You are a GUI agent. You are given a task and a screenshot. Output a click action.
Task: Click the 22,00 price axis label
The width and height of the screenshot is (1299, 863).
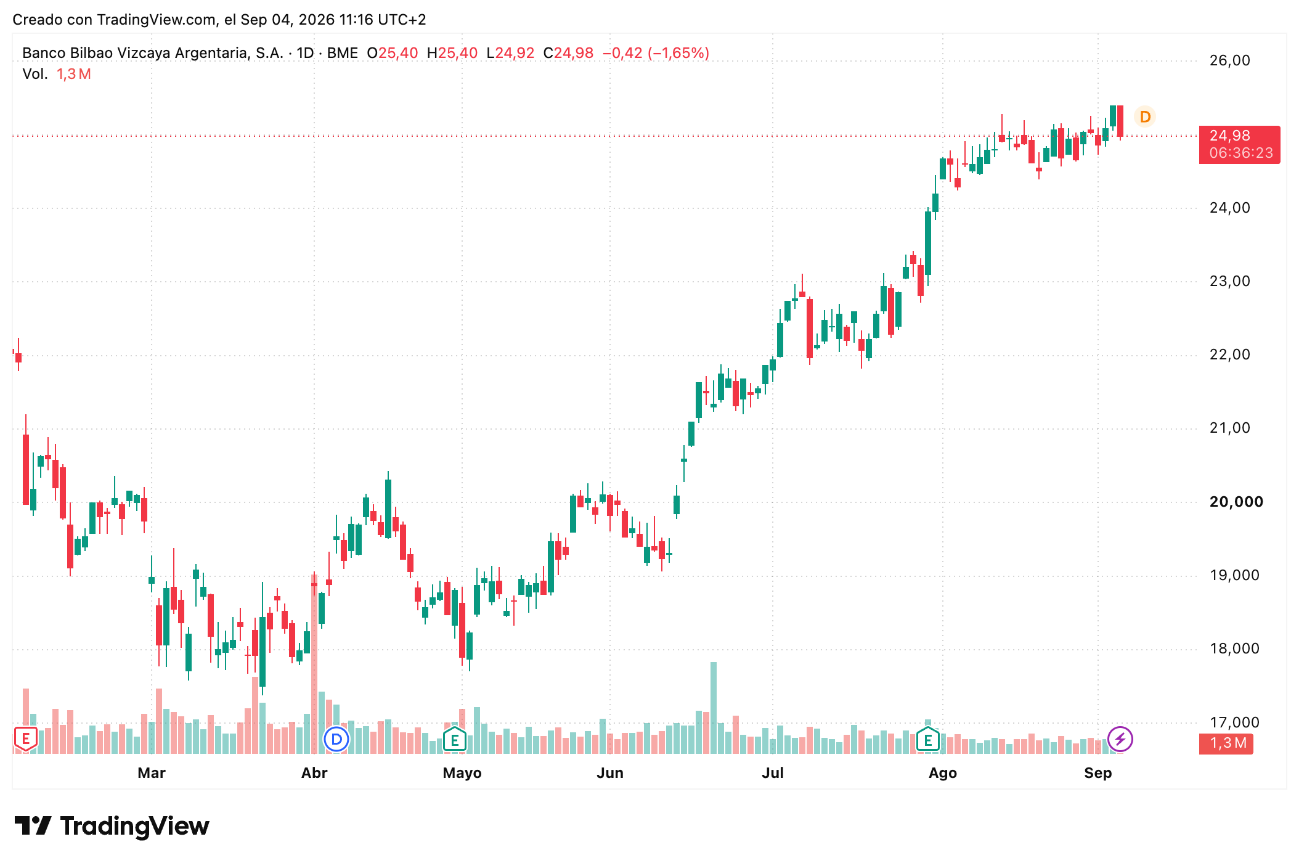point(1230,355)
